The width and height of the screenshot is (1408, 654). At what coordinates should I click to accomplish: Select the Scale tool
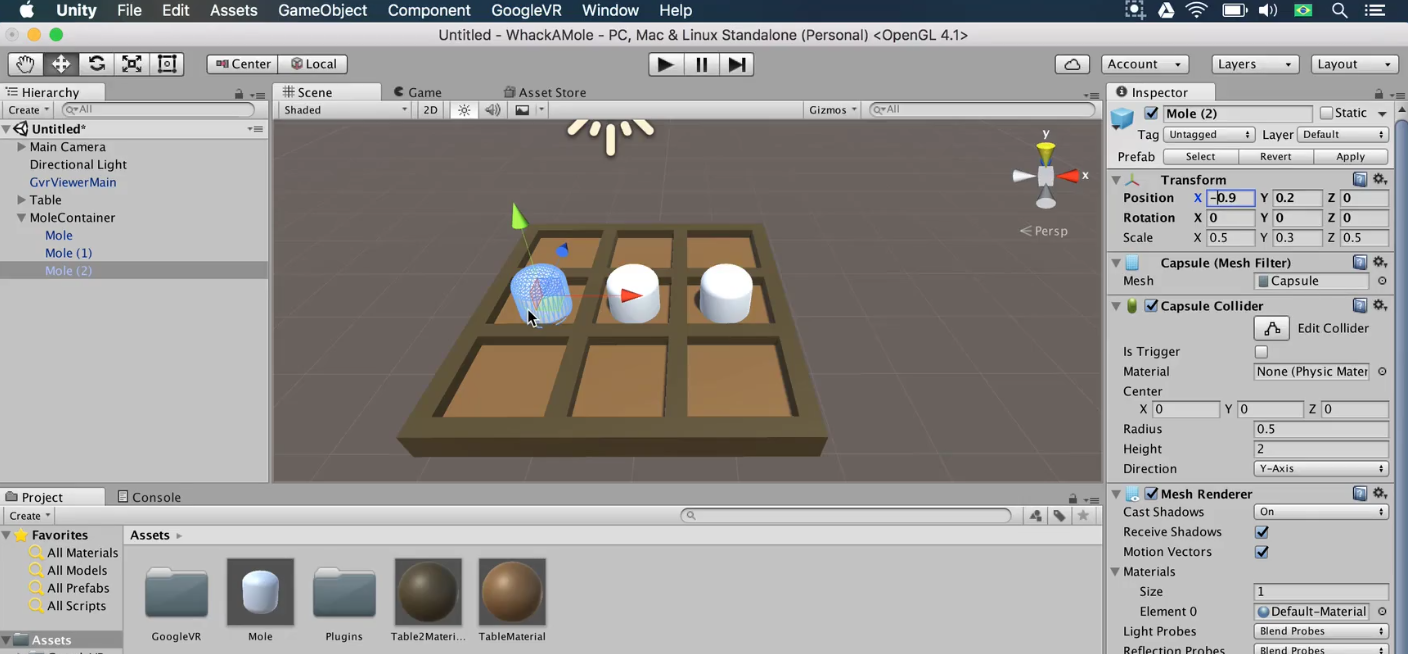131,63
